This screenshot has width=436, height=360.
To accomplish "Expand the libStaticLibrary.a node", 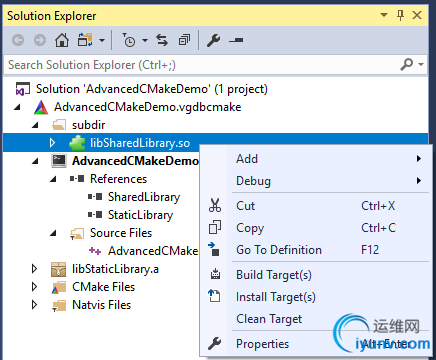I will click(x=34, y=269).
